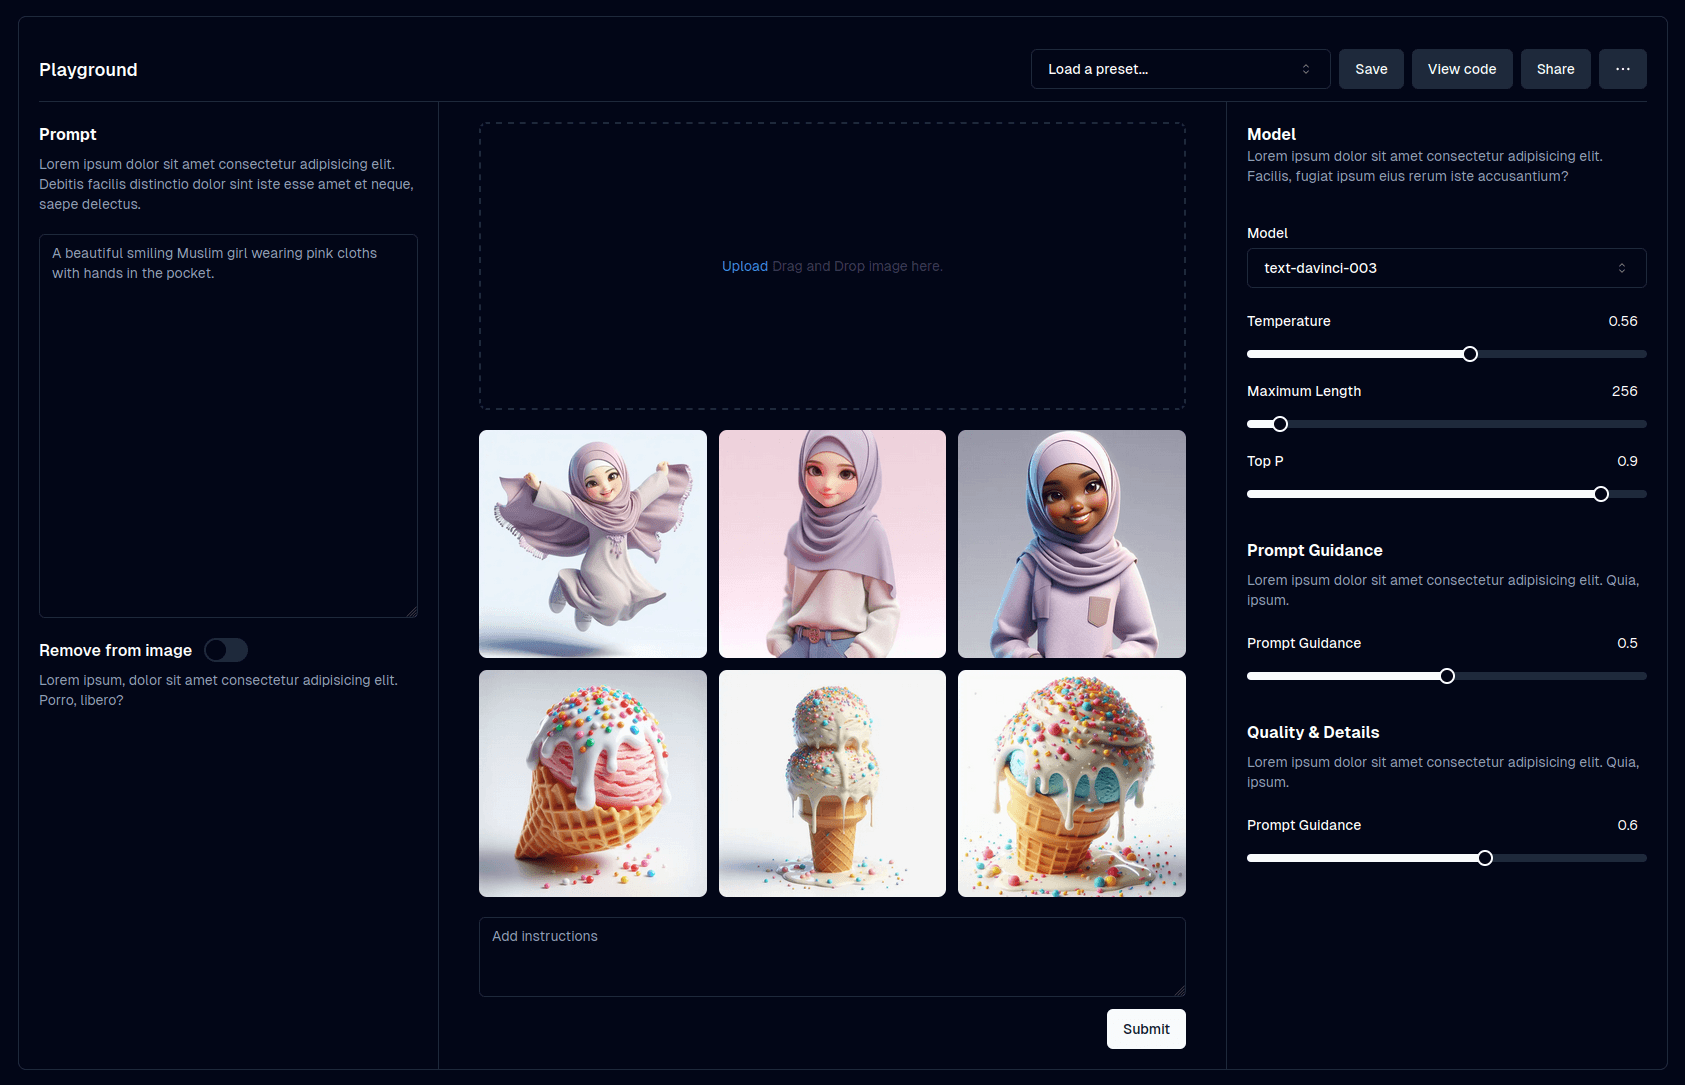Image resolution: width=1685 pixels, height=1085 pixels.
Task: Click the preset selector chevron icon
Action: click(x=1305, y=69)
